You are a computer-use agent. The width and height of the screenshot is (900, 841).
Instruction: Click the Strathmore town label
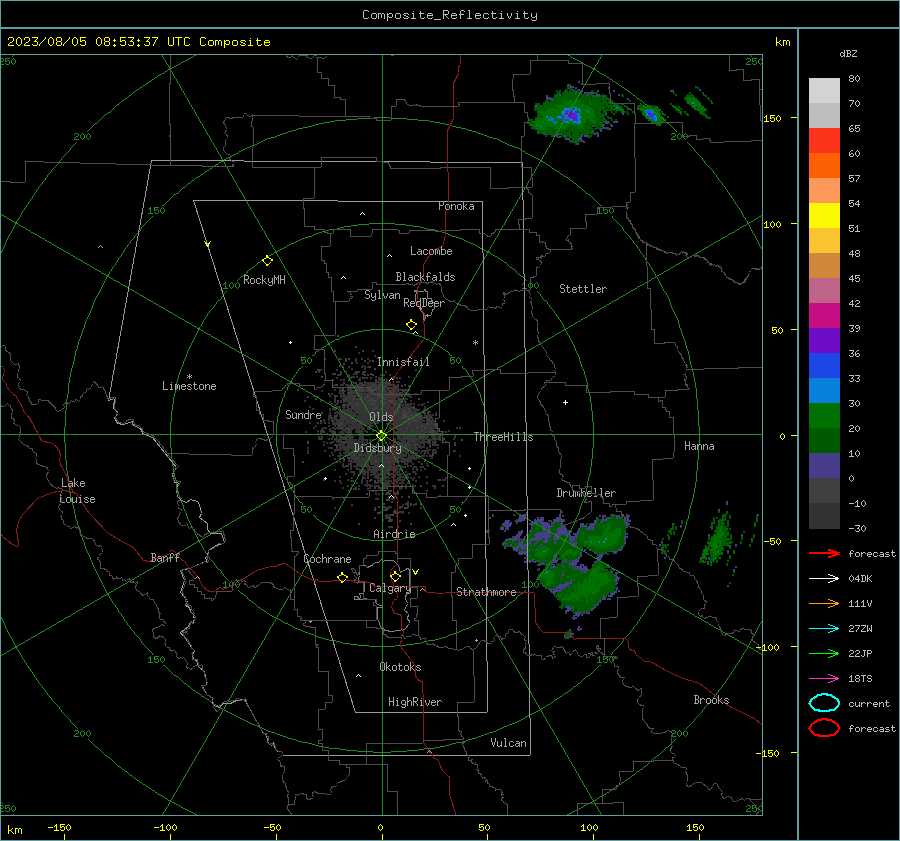(486, 592)
